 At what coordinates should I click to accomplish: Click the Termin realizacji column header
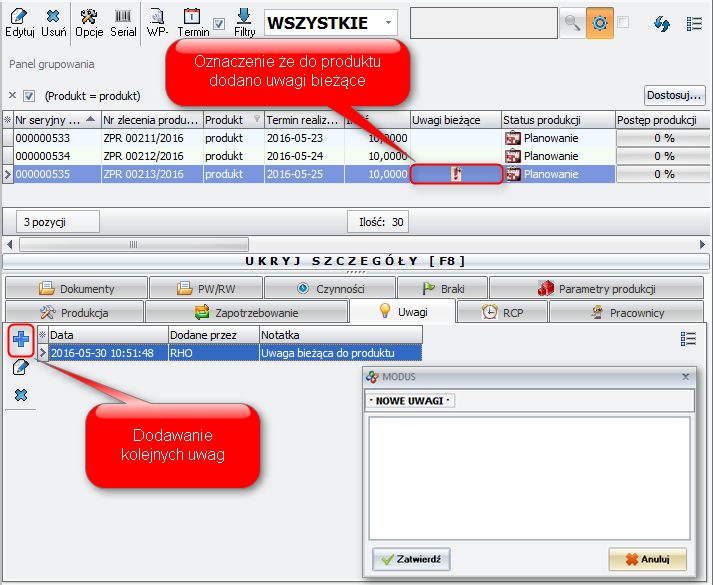[304, 120]
